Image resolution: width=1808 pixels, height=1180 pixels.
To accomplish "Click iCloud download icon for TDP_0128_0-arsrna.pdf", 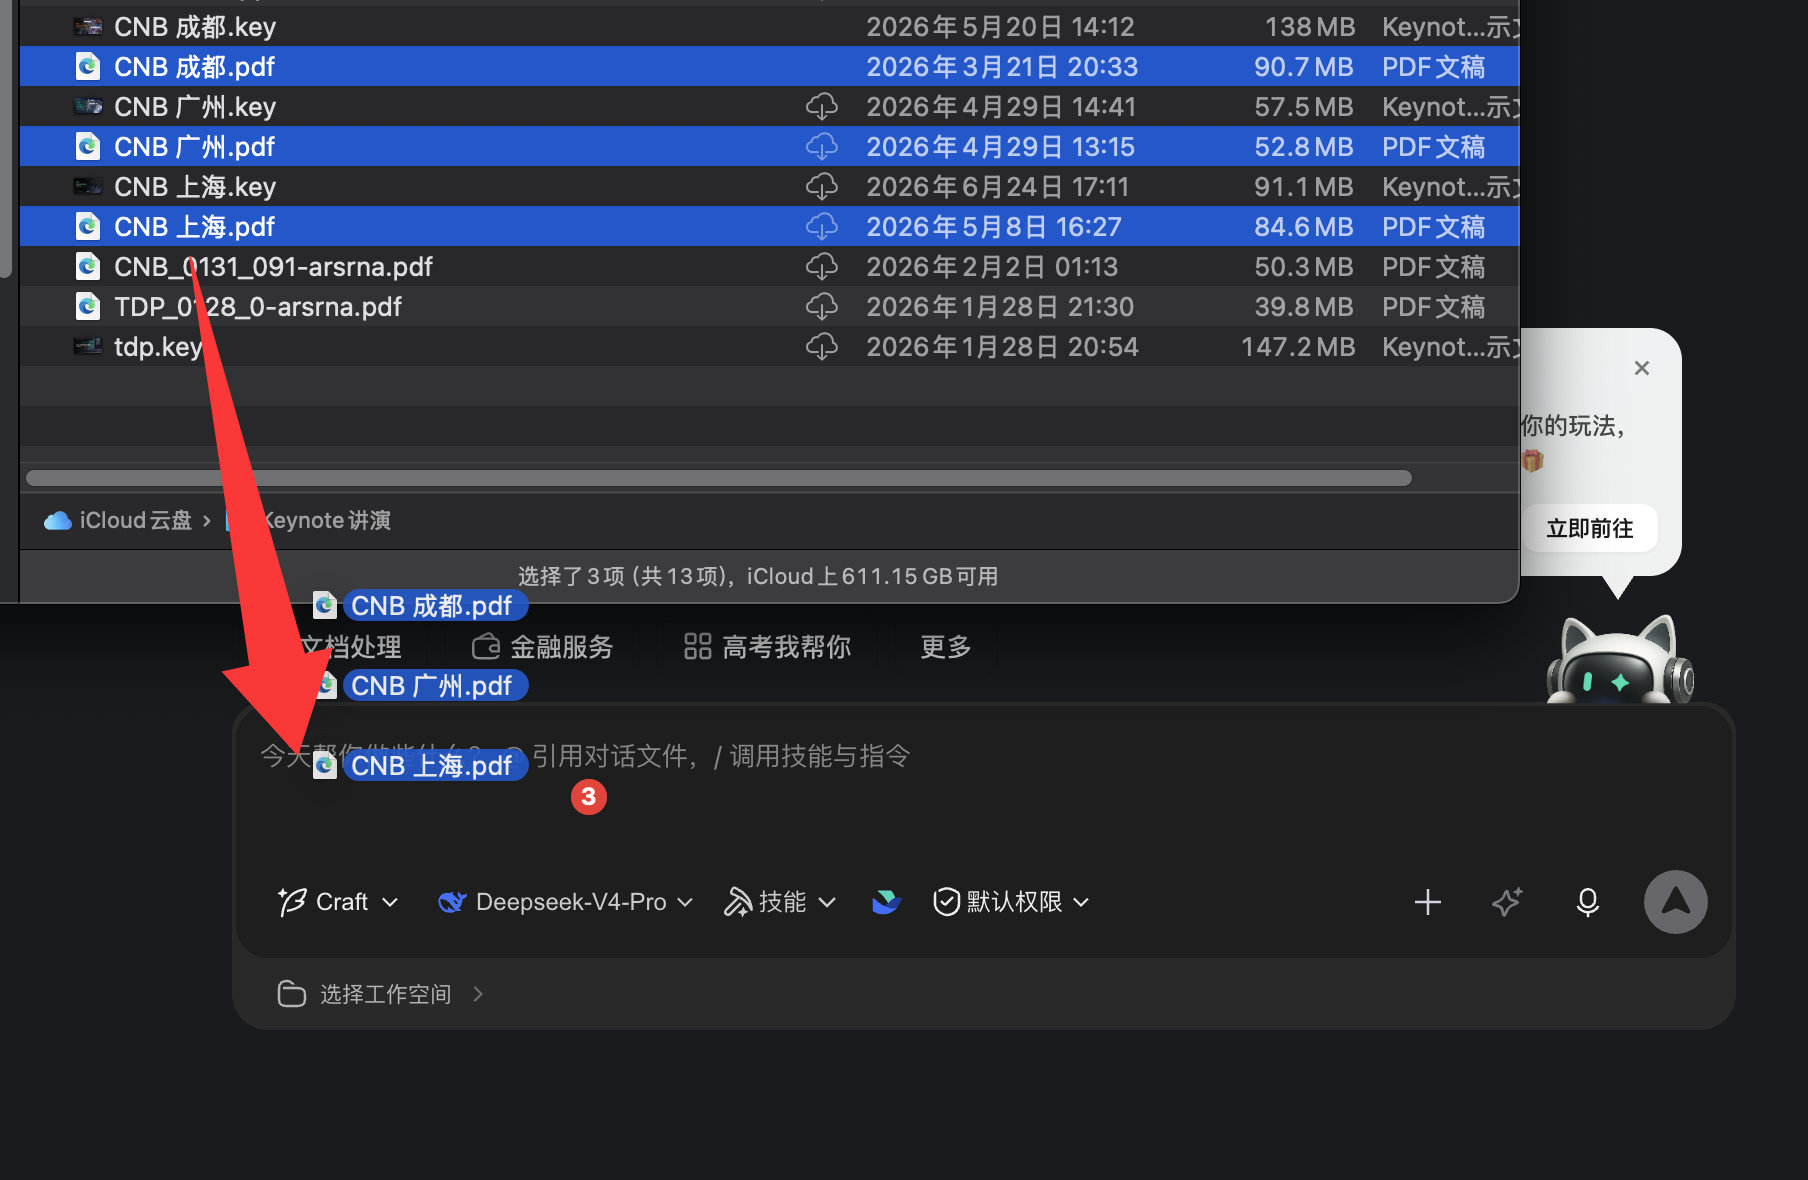I will click(822, 307).
